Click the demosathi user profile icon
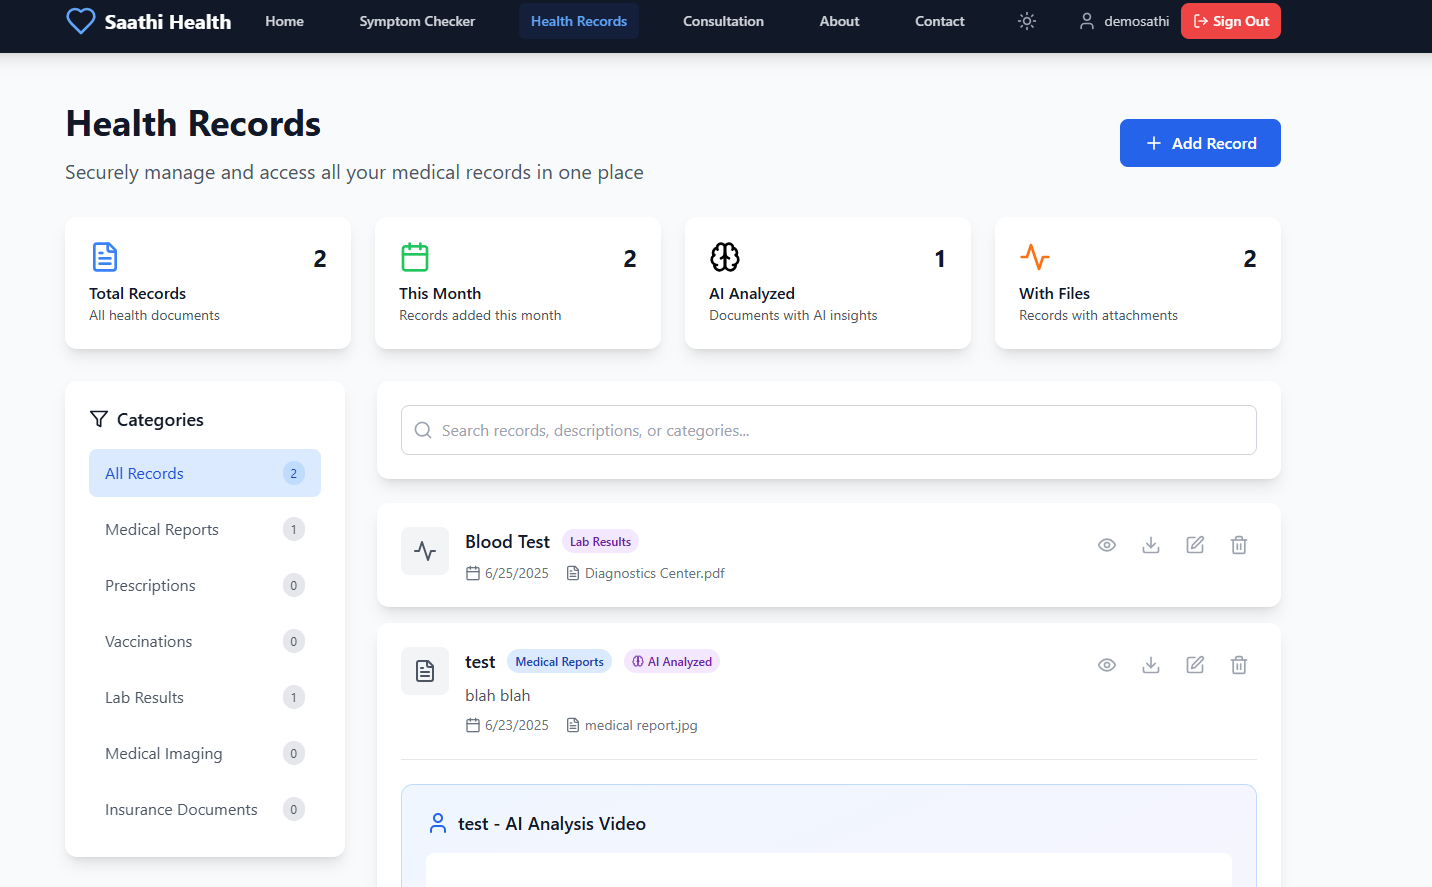Viewport: 1432px width, 887px height. (x=1087, y=21)
